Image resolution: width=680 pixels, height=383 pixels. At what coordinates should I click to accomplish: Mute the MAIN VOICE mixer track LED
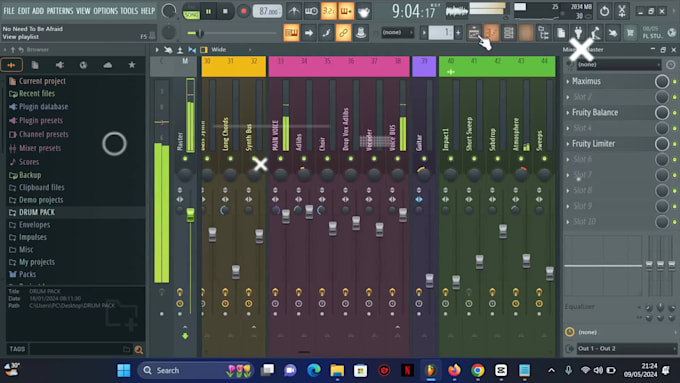click(280, 159)
